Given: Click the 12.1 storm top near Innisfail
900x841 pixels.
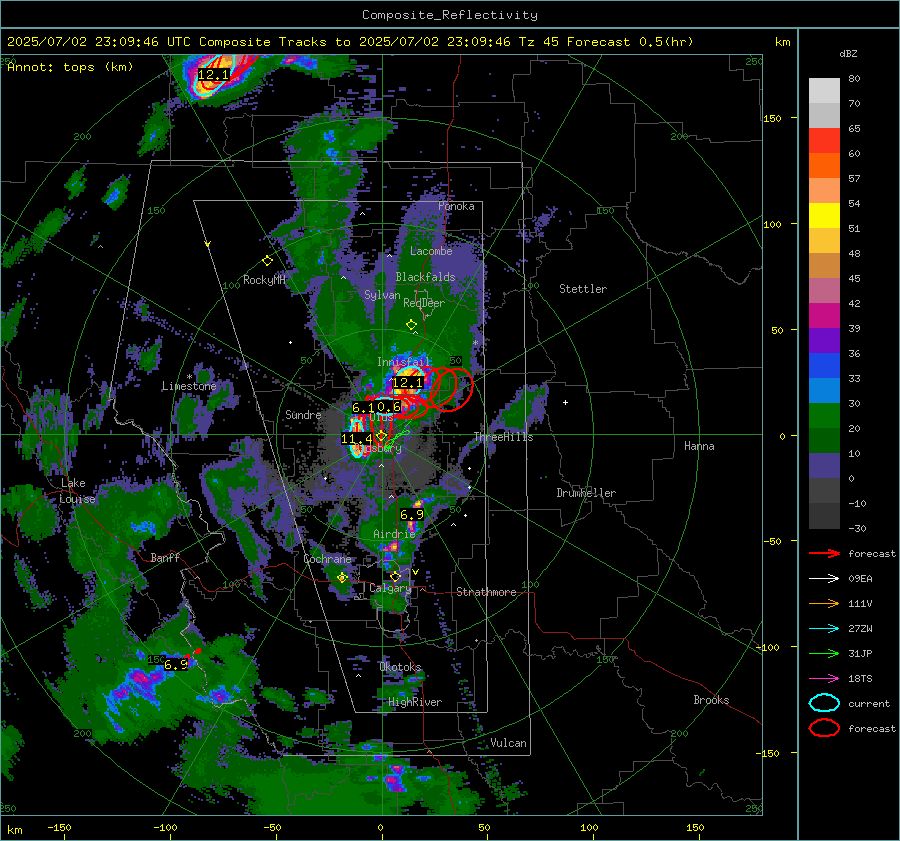Looking at the screenshot, I should 408,382.
